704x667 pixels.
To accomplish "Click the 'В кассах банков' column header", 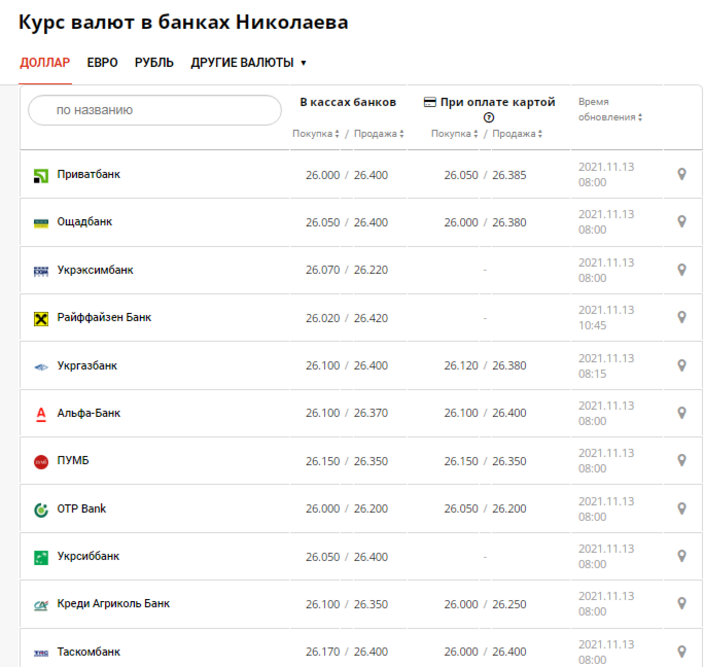I will [x=348, y=102].
